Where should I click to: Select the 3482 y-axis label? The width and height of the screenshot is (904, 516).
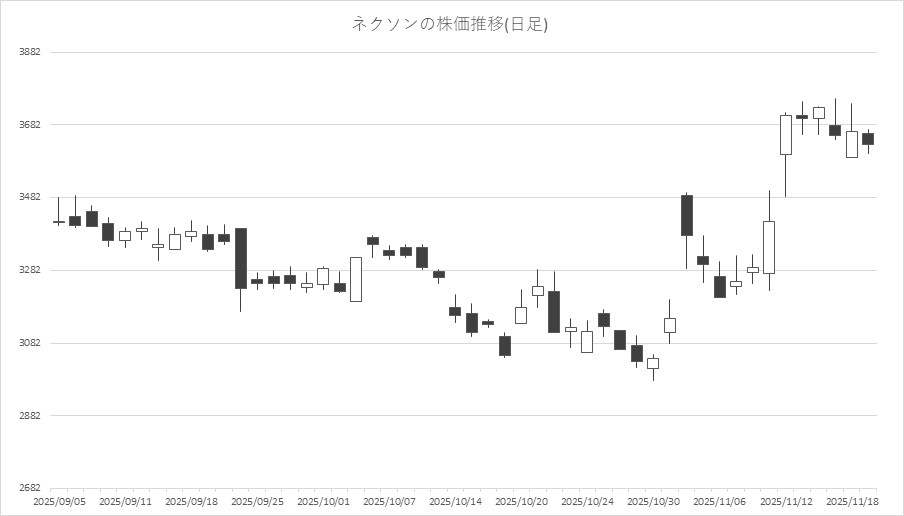coord(29,198)
